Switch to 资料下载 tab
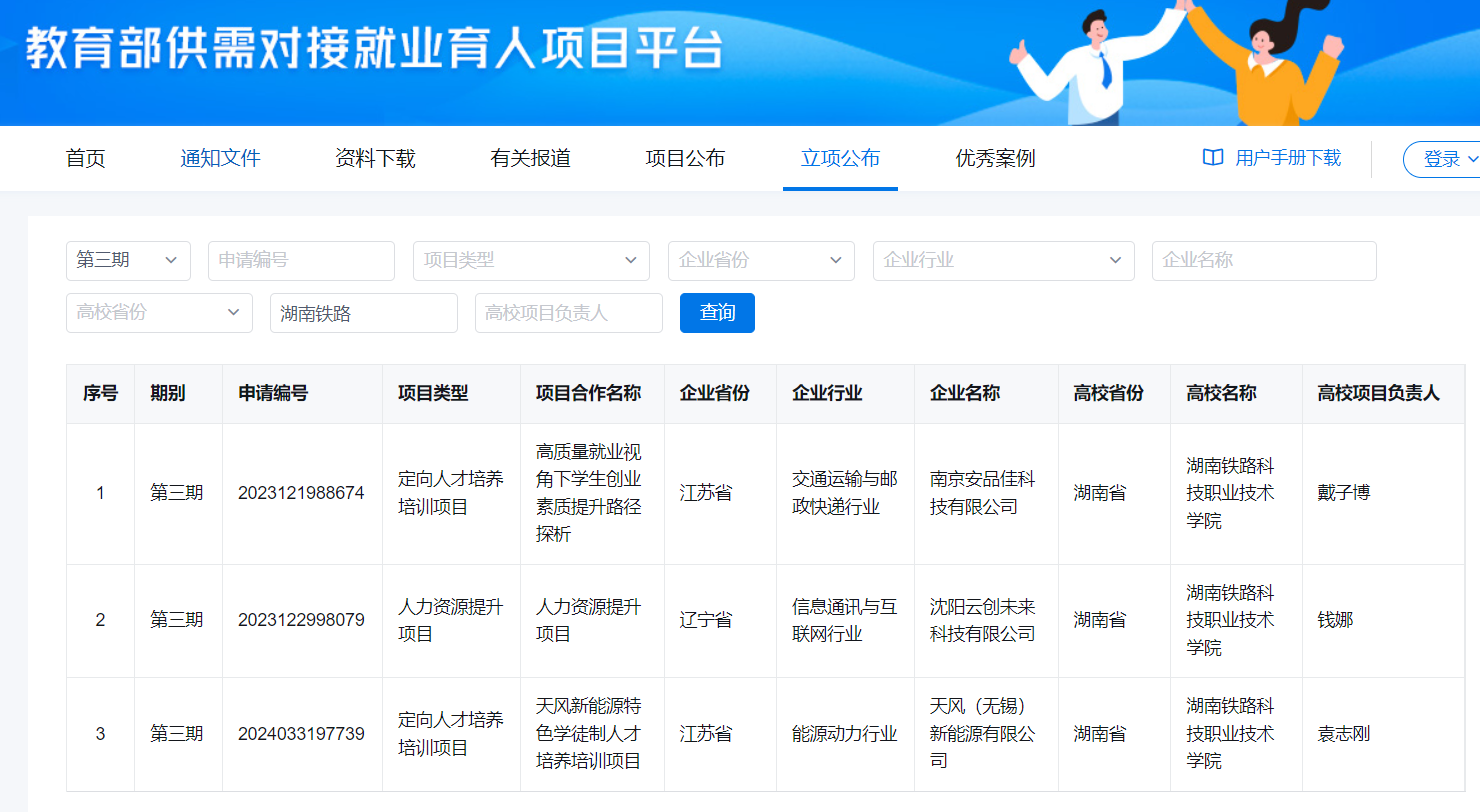The image size is (1480, 812). [x=375, y=158]
